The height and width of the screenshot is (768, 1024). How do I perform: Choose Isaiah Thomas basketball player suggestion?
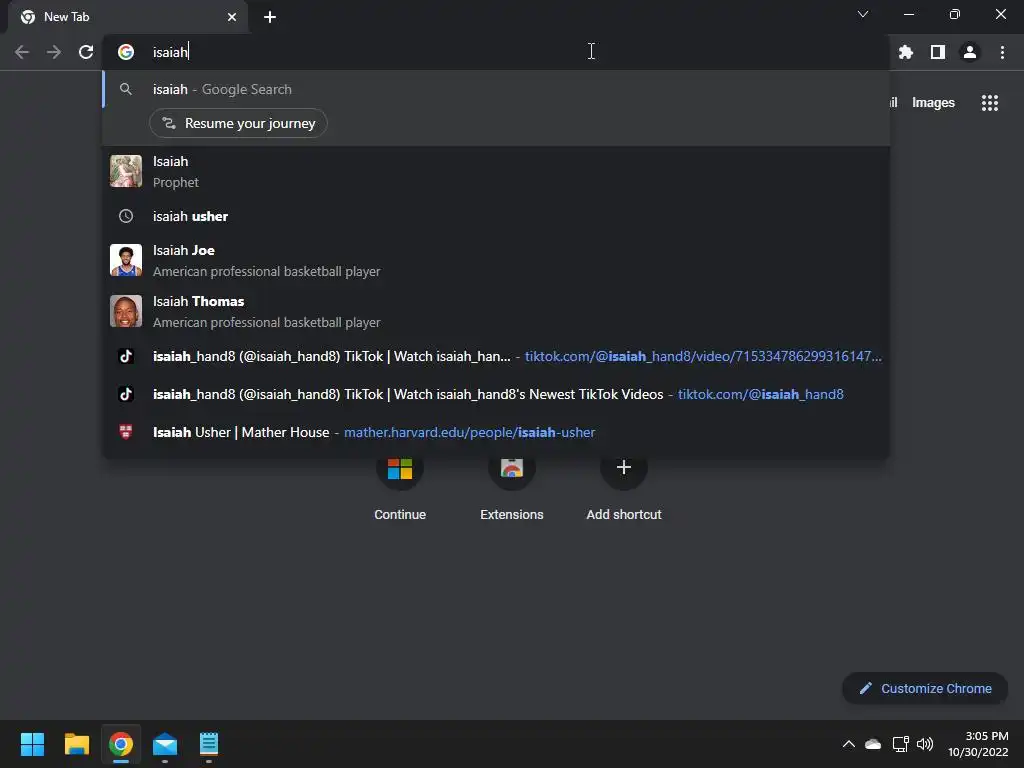[496, 312]
